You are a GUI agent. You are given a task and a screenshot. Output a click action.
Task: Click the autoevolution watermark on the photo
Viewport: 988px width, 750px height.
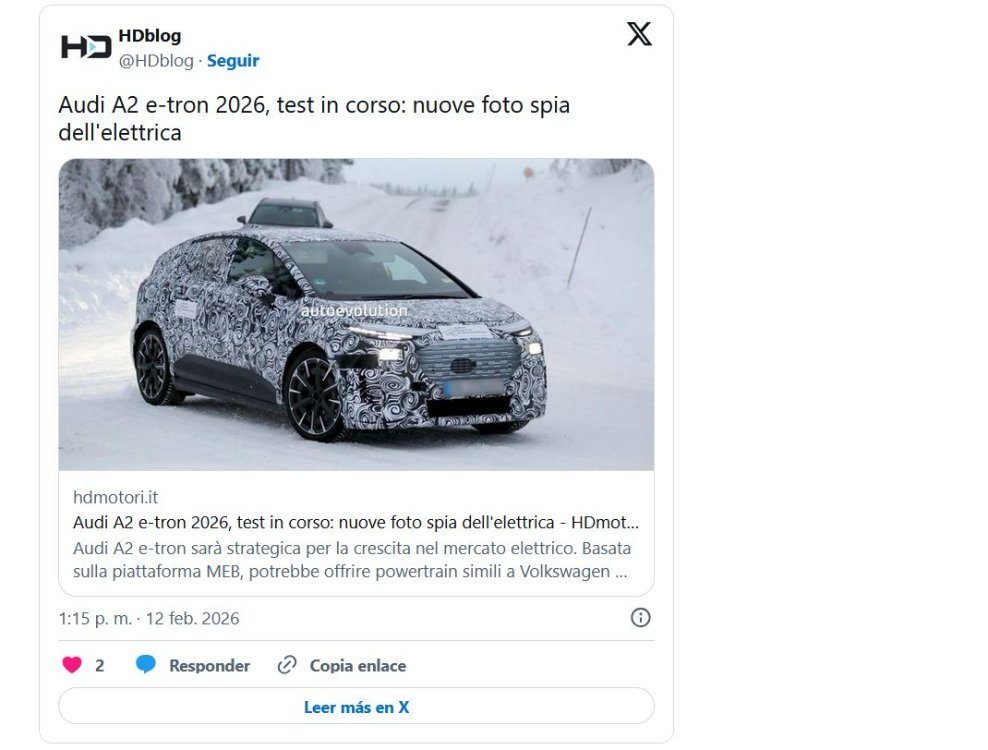pyautogui.click(x=354, y=311)
